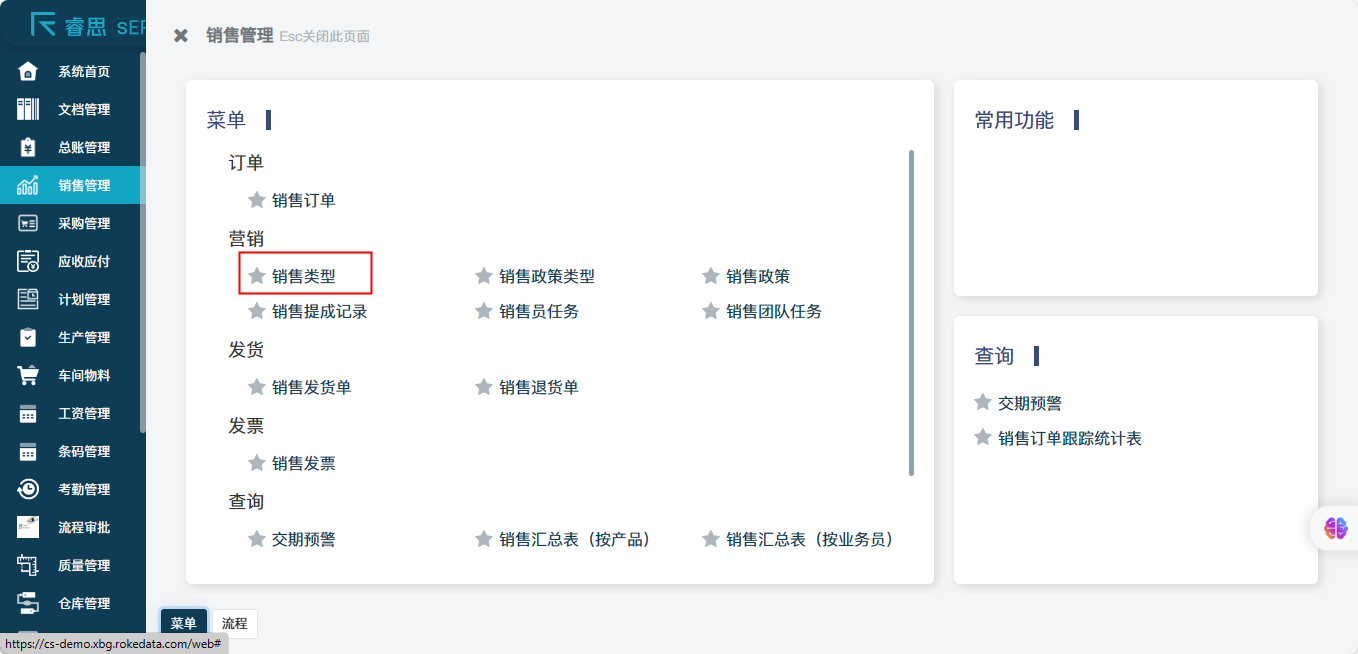The height and width of the screenshot is (654, 1358).
Task: Toggle the star beside 销售政策
Action: pyautogui.click(x=711, y=276)
